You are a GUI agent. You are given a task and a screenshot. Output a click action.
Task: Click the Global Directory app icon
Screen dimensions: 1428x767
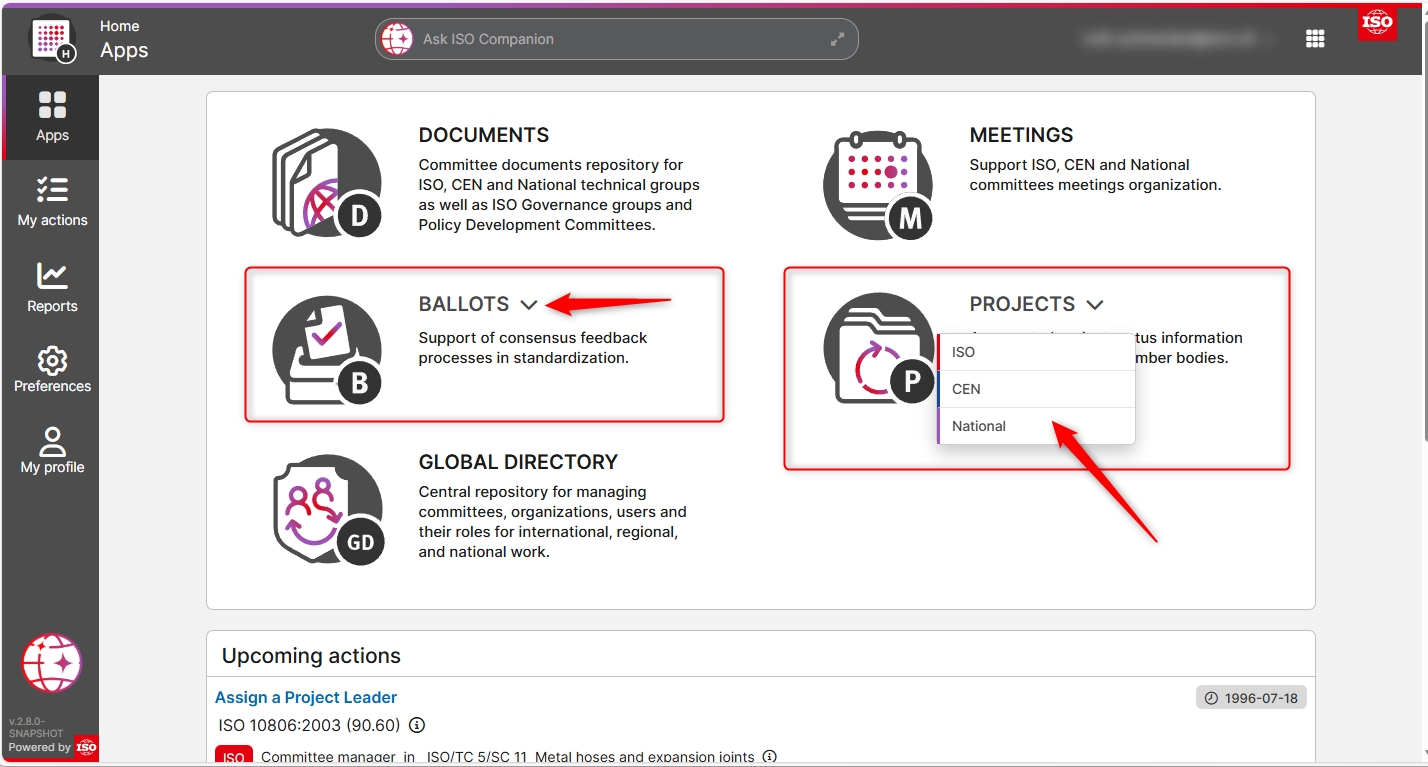tap(327, 509)
